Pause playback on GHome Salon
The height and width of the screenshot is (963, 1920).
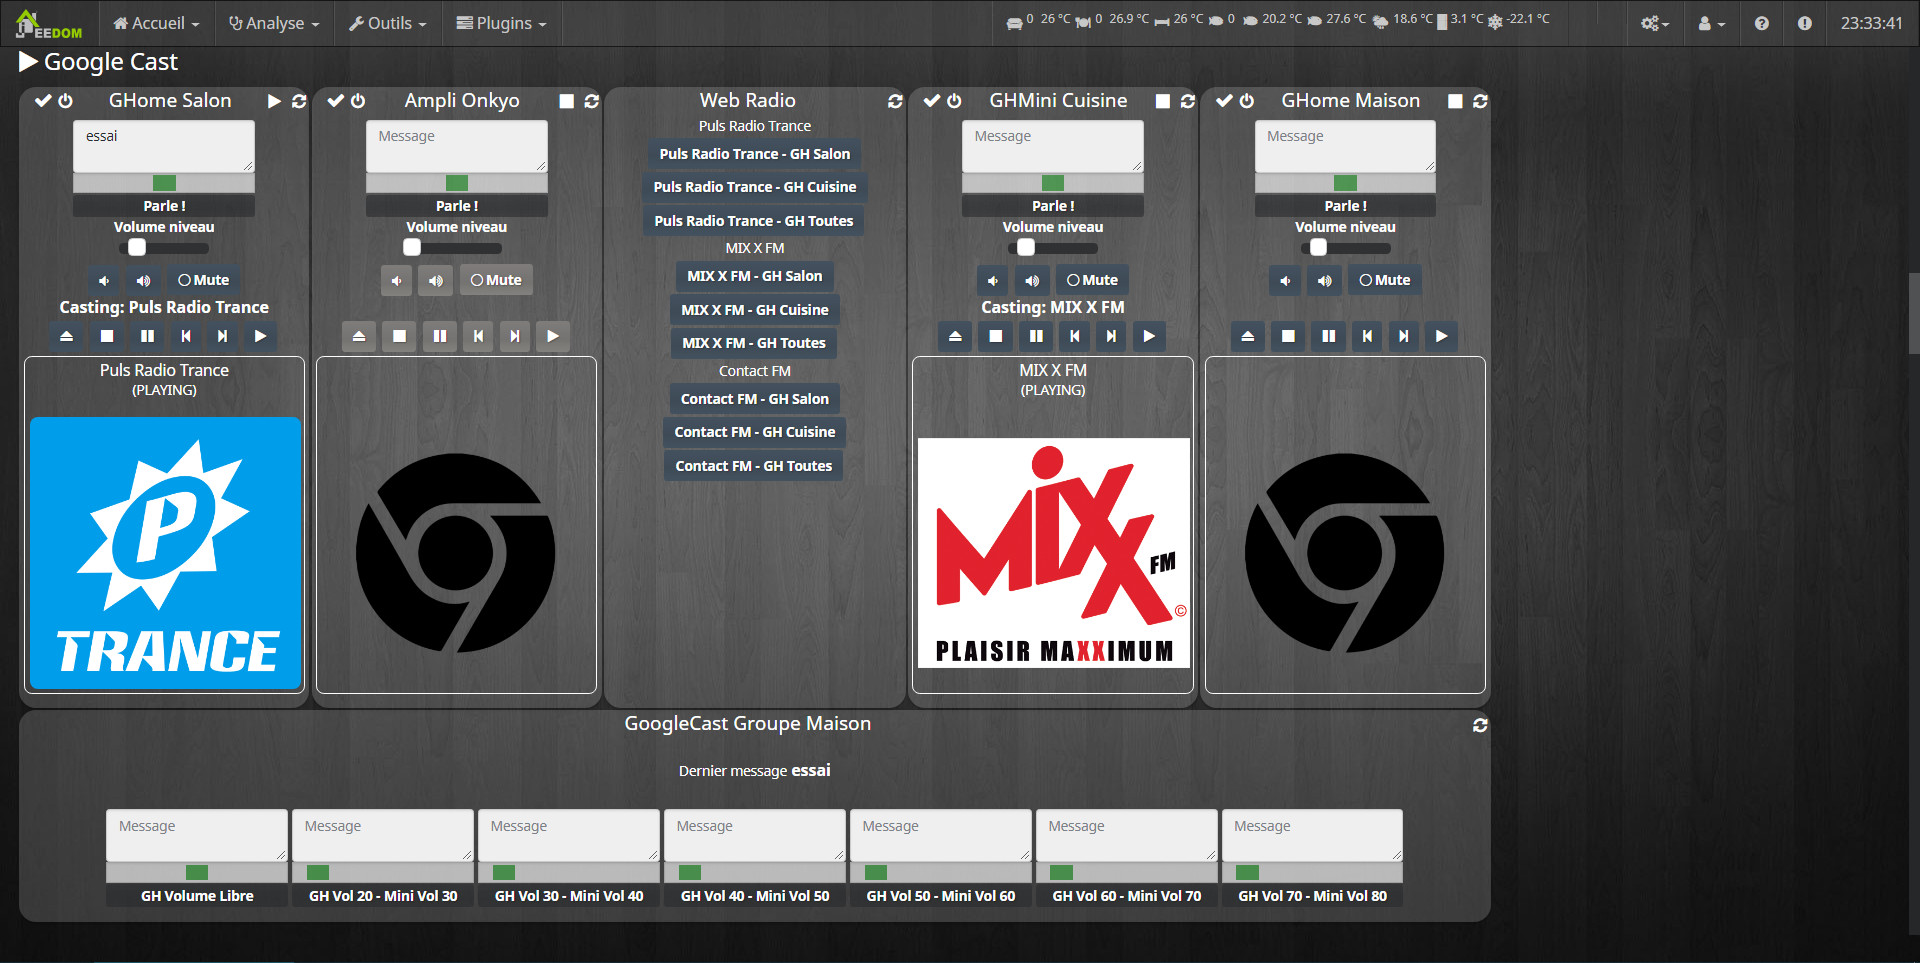[x=147, y=336]
